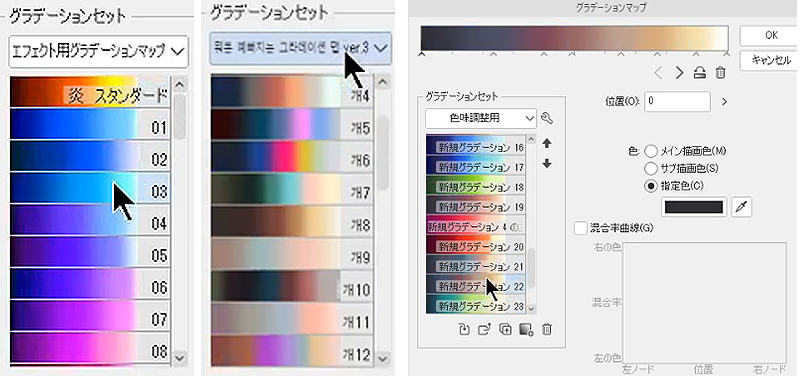Open the ver.3 gradient set dropdown
This screenshot has width=800, height=376.
pyautogui.click(x=301, y=48)
